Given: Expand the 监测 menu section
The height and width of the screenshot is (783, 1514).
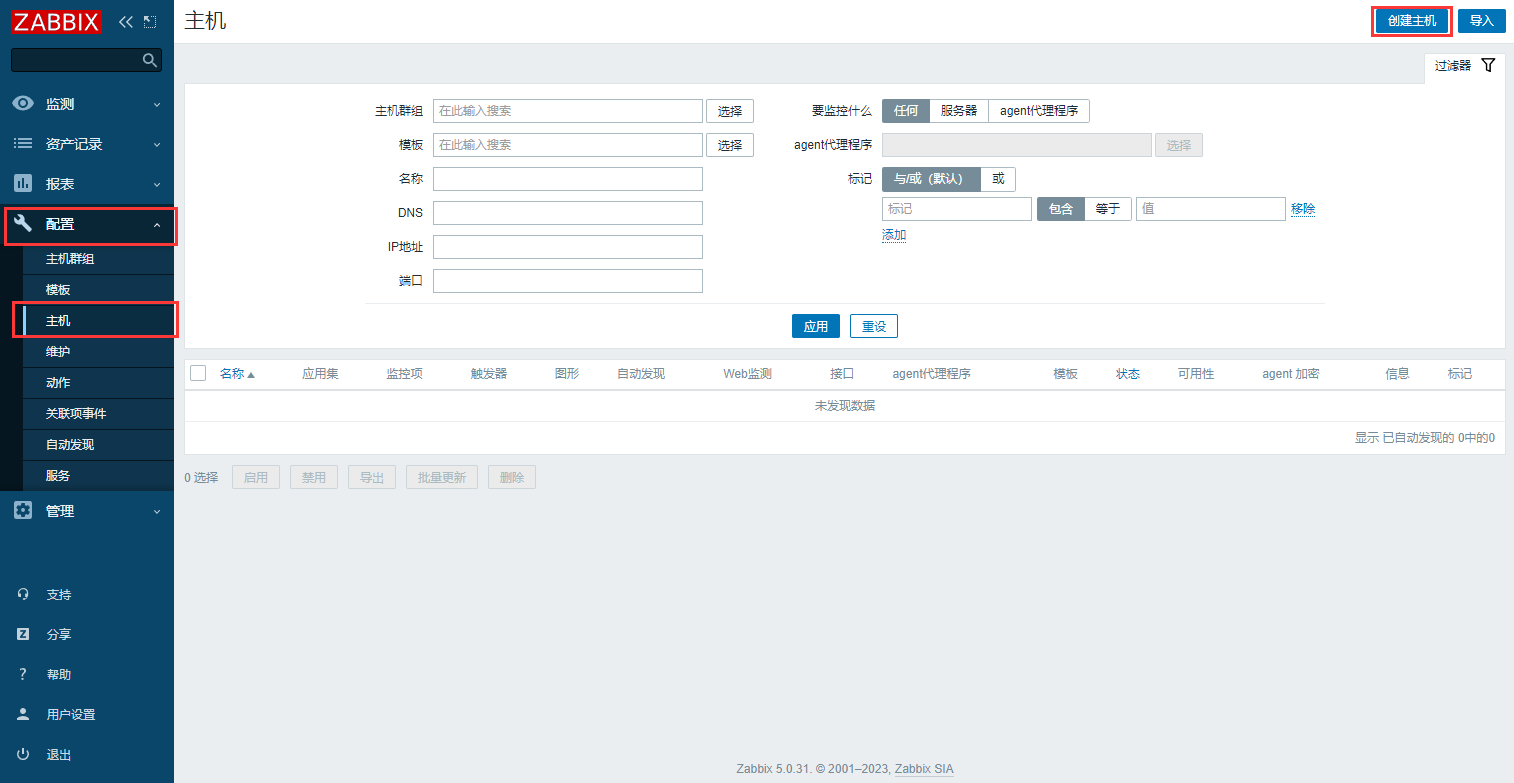Looking at the screenshot, I should coord(87,104).
